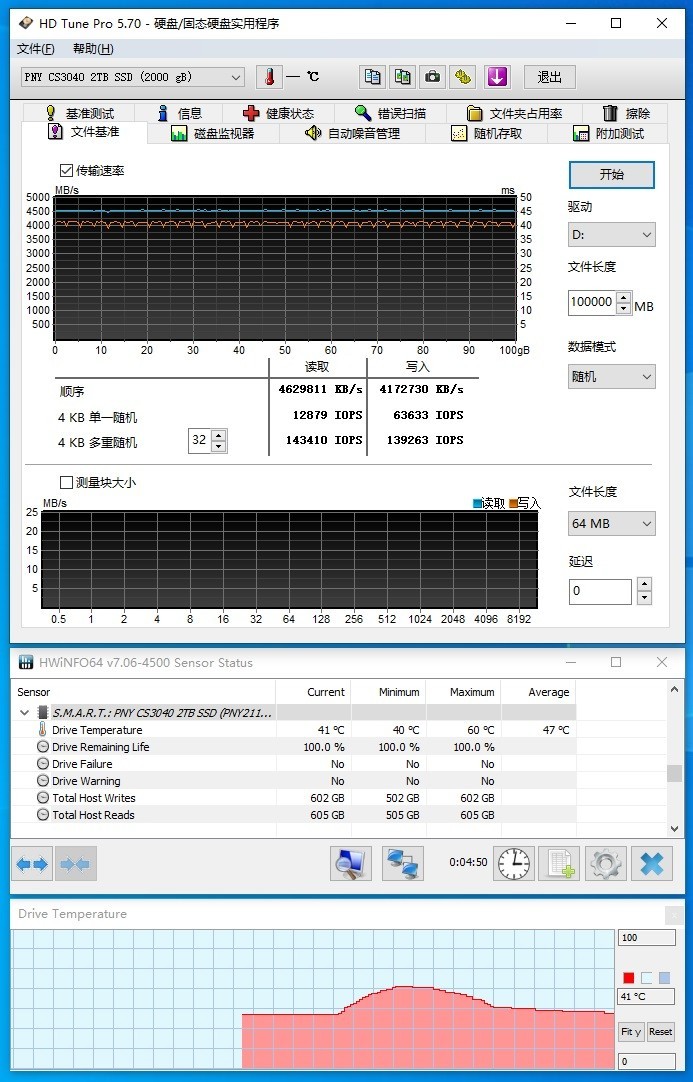This screenshot has height=1082, width=693.
Task: Click the HWiNFO log file add icon
Action: tap(559, 863)
